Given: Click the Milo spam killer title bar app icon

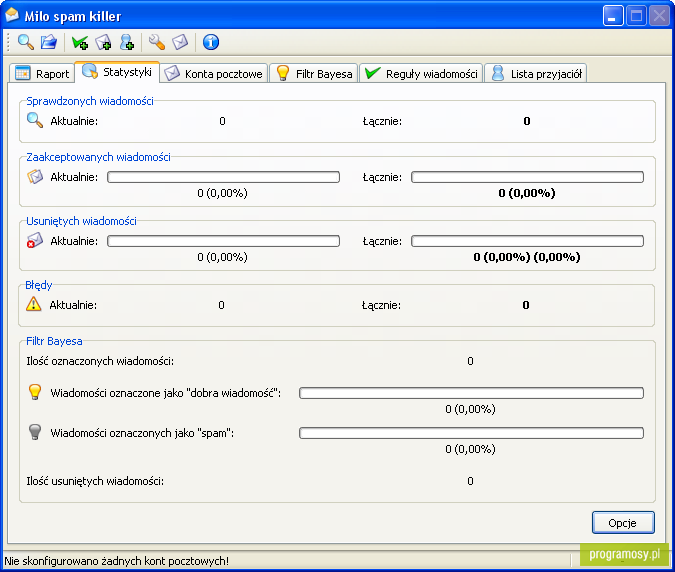Looking at the screenshot, I should coord(12,15).
